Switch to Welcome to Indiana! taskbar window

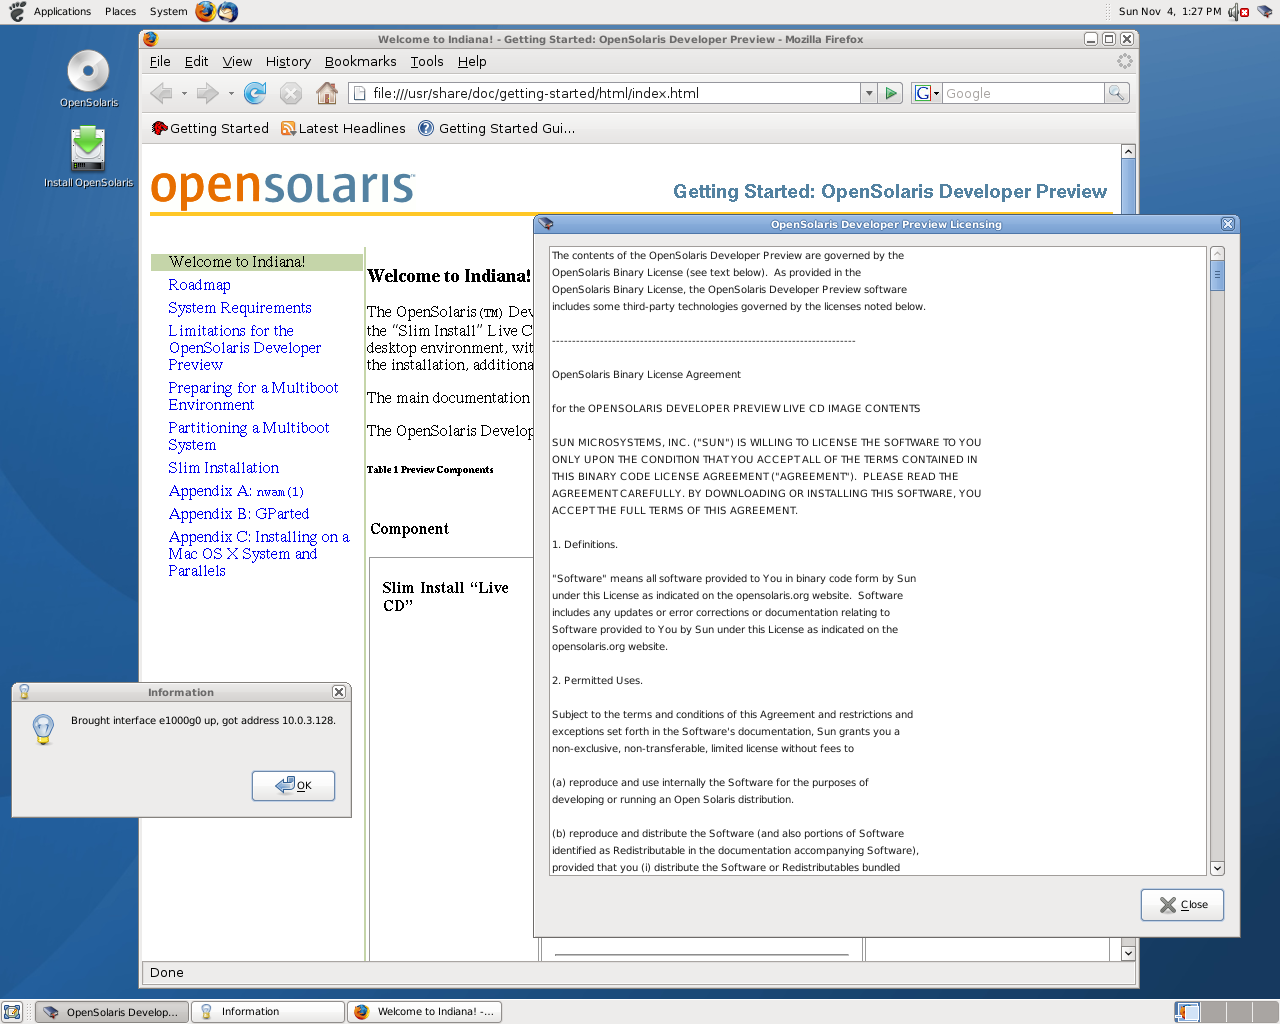point(424,1012)
